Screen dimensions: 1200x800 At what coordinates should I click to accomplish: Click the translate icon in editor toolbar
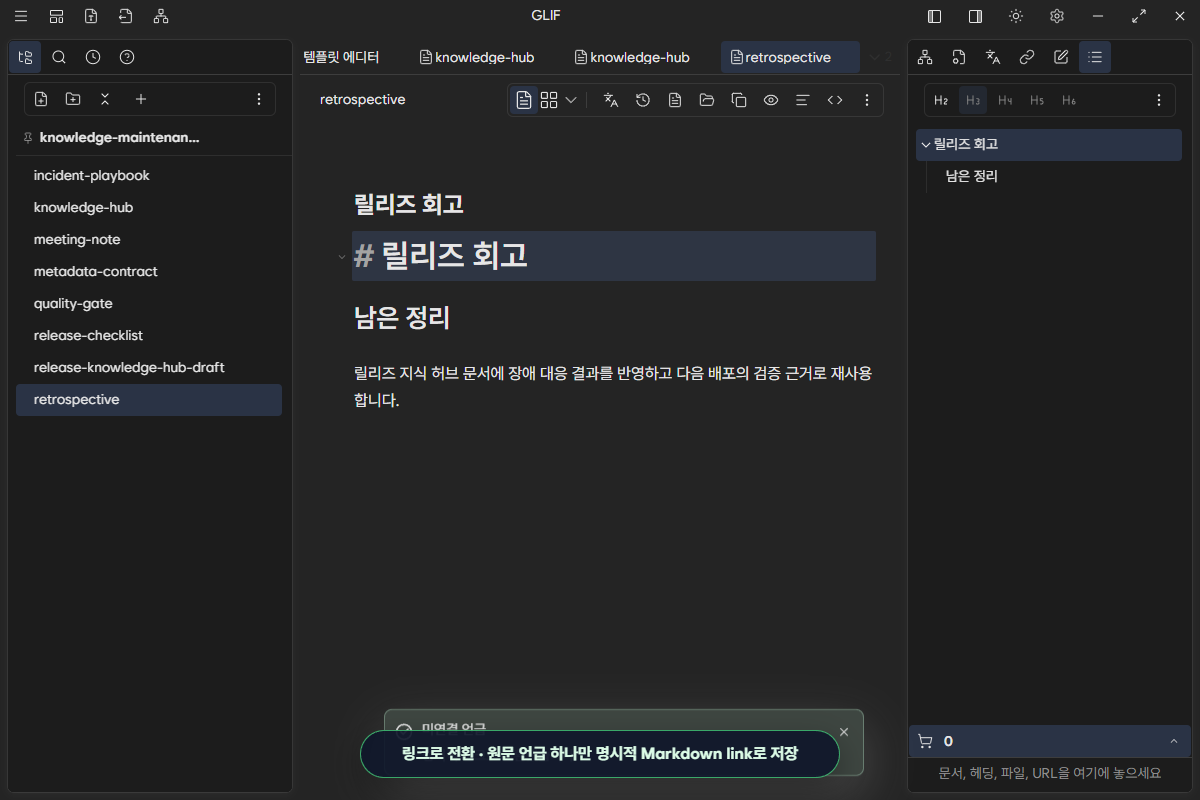pyautogui.click(x=611, y=100)
